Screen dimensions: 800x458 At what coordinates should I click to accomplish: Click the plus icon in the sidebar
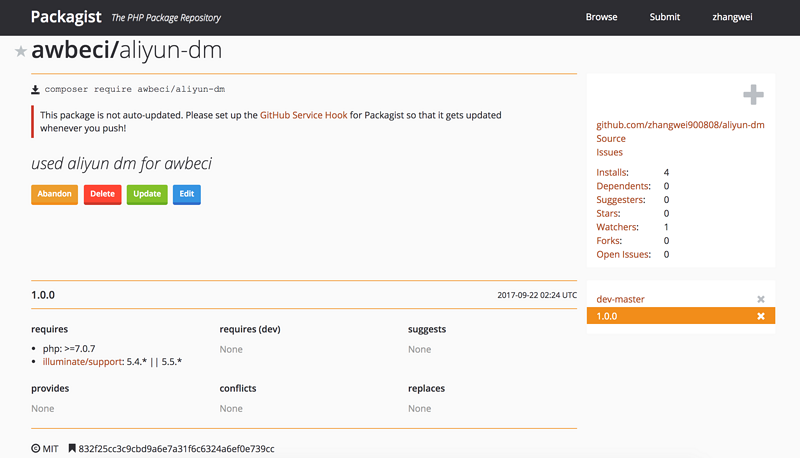(x=753, y=94)
